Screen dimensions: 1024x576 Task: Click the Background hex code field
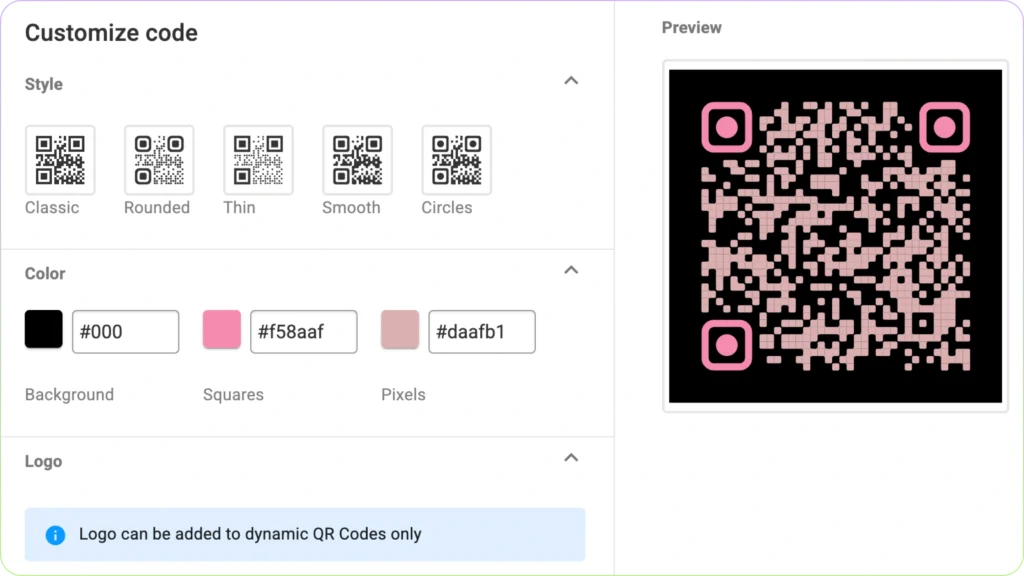pyautogui.click(x=125, y=331)
